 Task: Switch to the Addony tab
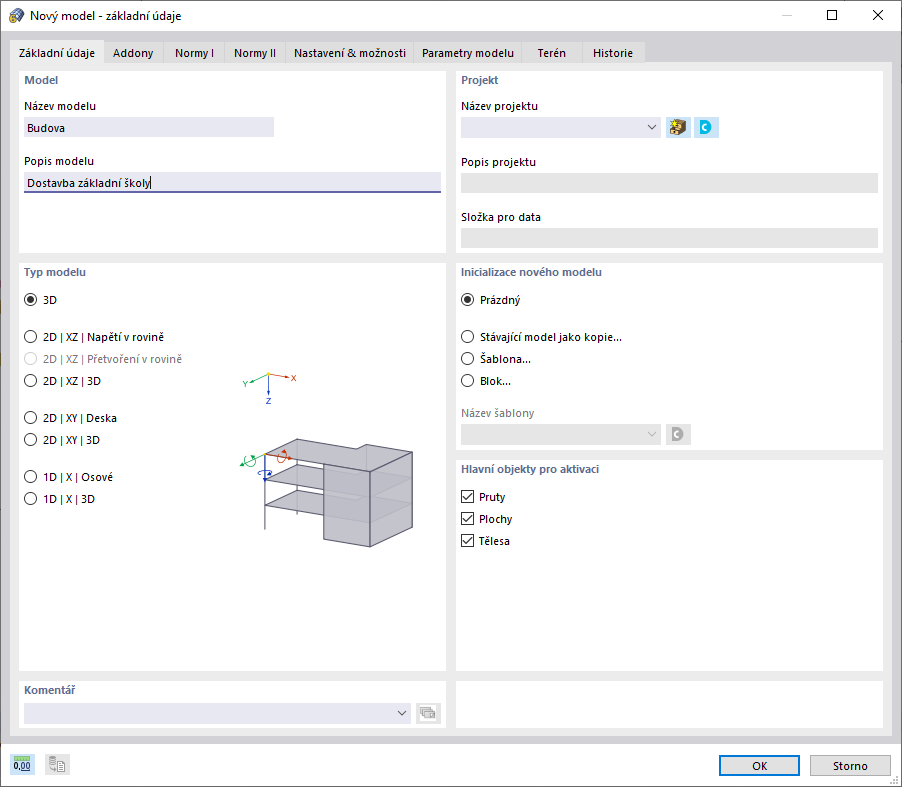133,53
